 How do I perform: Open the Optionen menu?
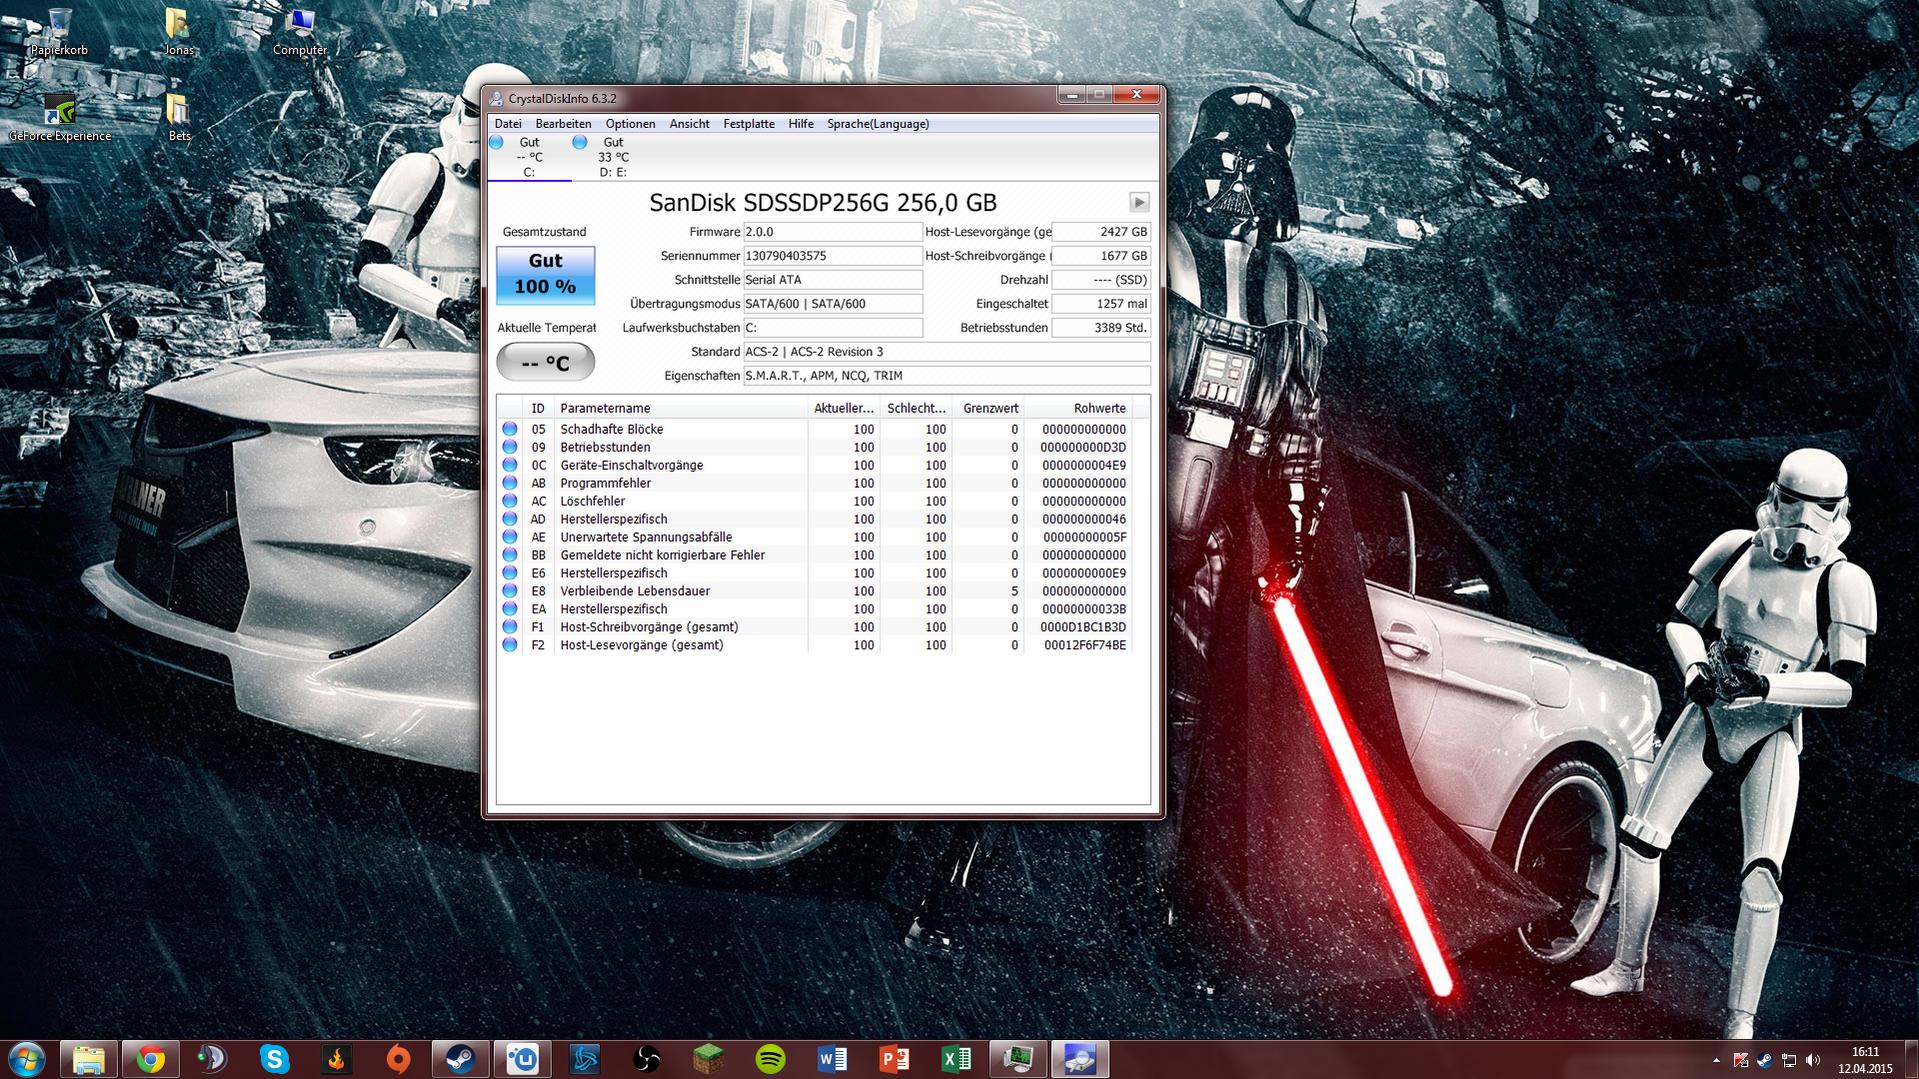click(630, 124)
